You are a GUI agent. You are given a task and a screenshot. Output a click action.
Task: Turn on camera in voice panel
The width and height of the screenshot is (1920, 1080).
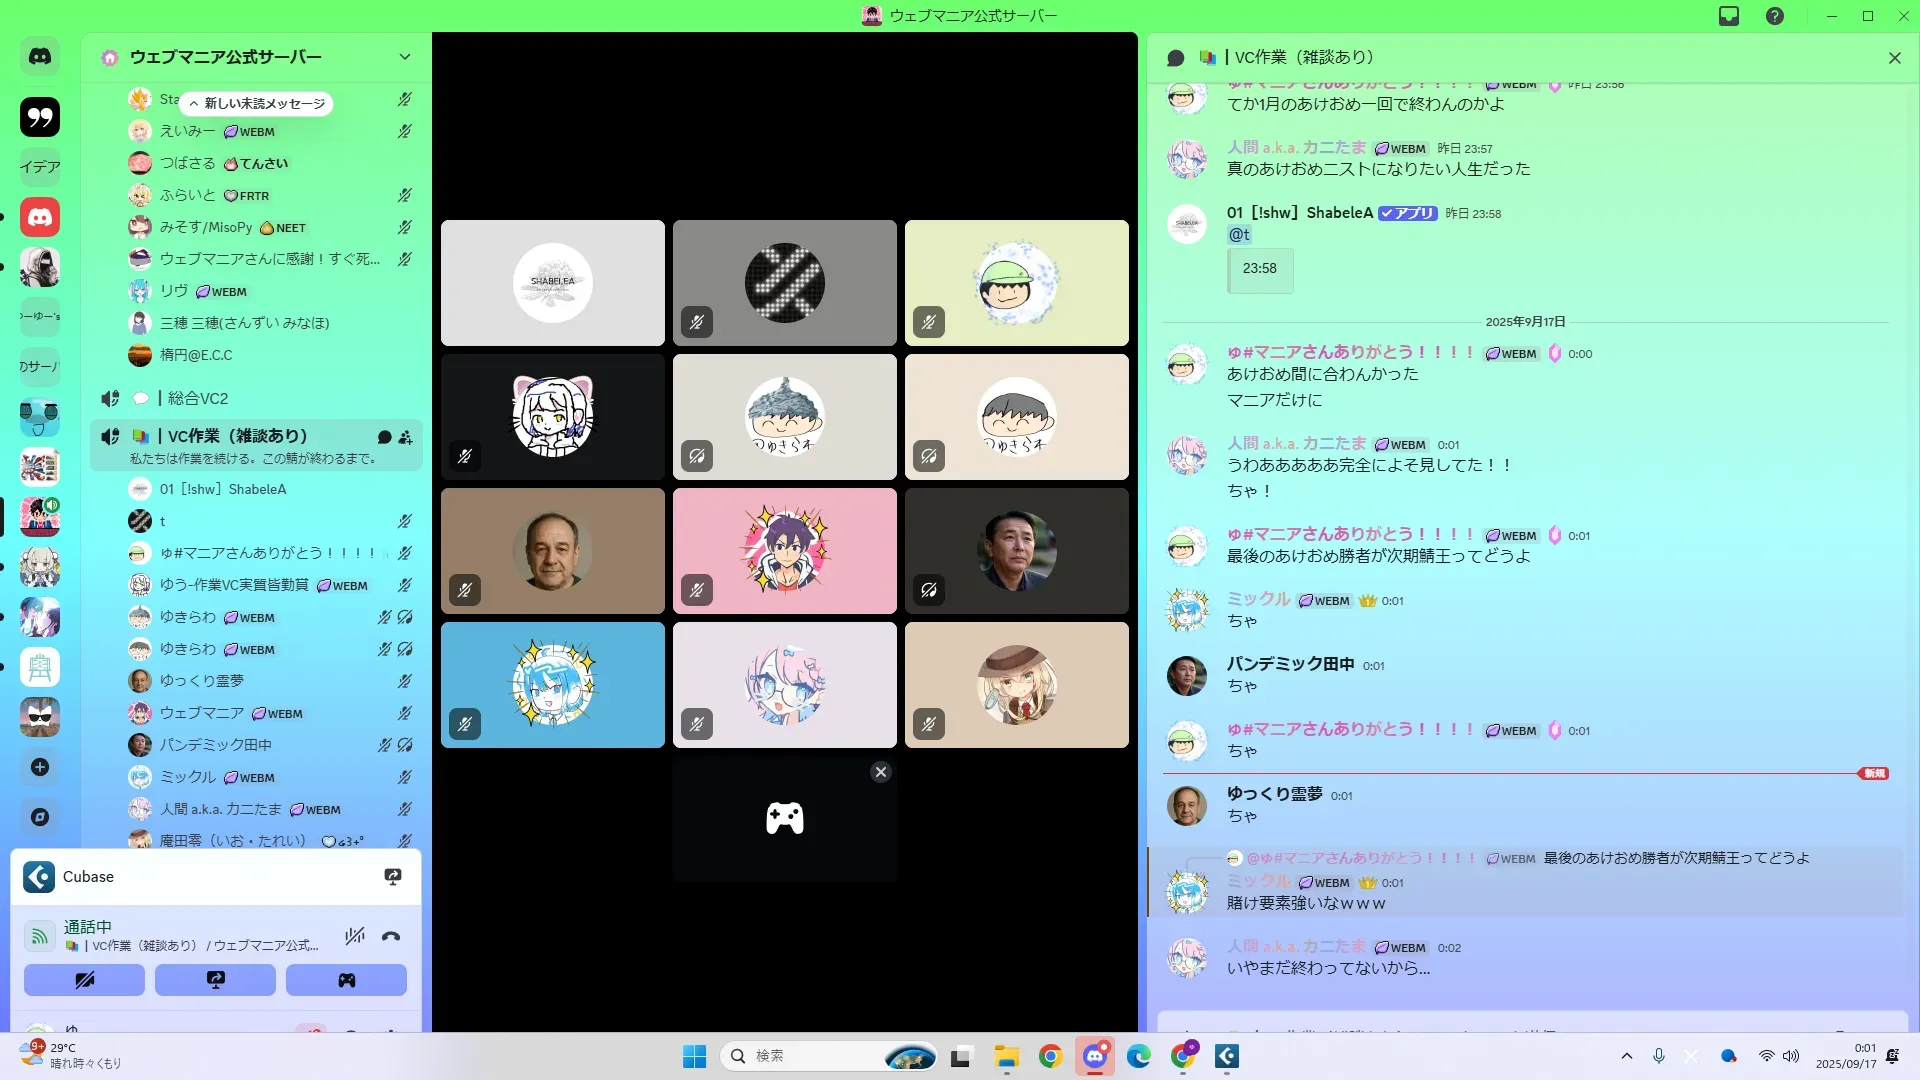coord(84,980)
